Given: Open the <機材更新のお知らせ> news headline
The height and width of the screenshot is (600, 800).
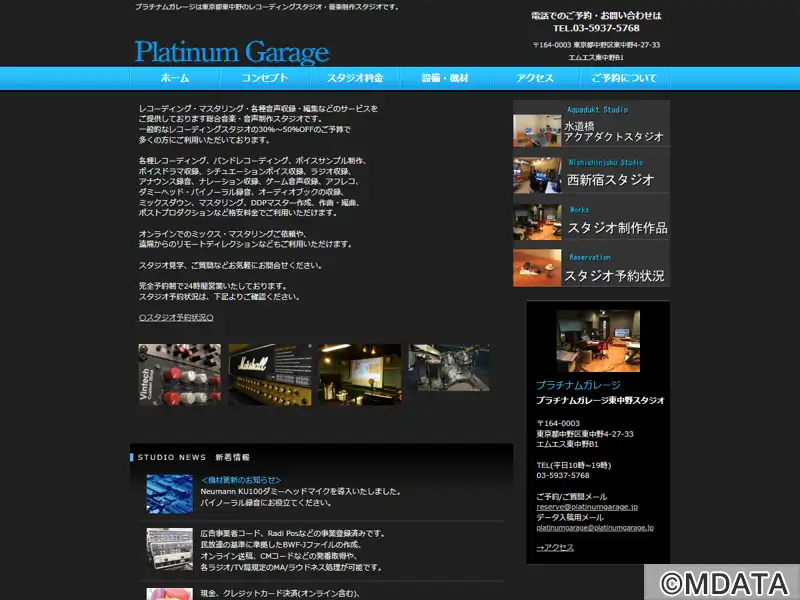Looking at the screenshot, I should click(x=241, y=480).
